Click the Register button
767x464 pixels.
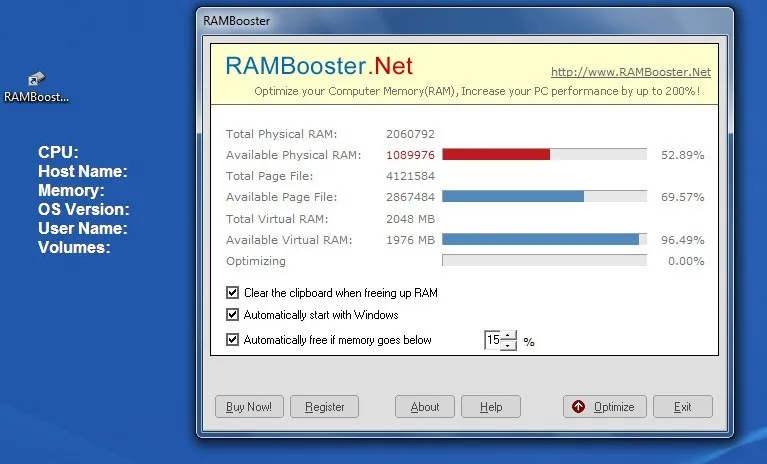324,407
